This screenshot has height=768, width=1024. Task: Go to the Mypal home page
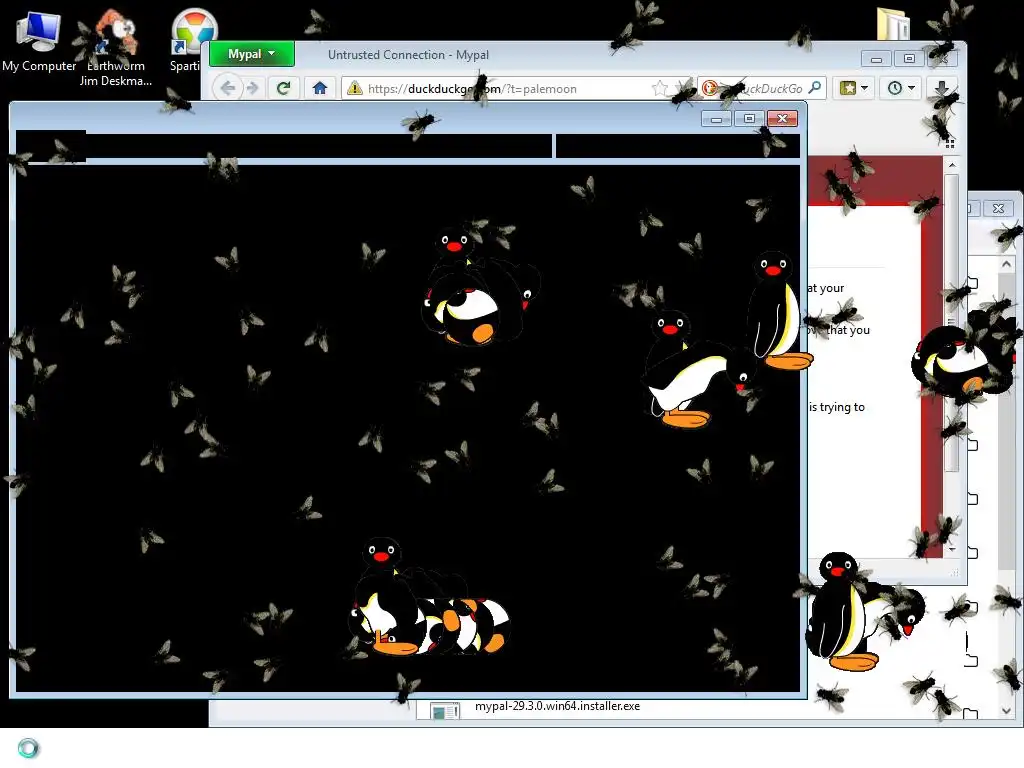pyautogui.click(x=319, y=88)
